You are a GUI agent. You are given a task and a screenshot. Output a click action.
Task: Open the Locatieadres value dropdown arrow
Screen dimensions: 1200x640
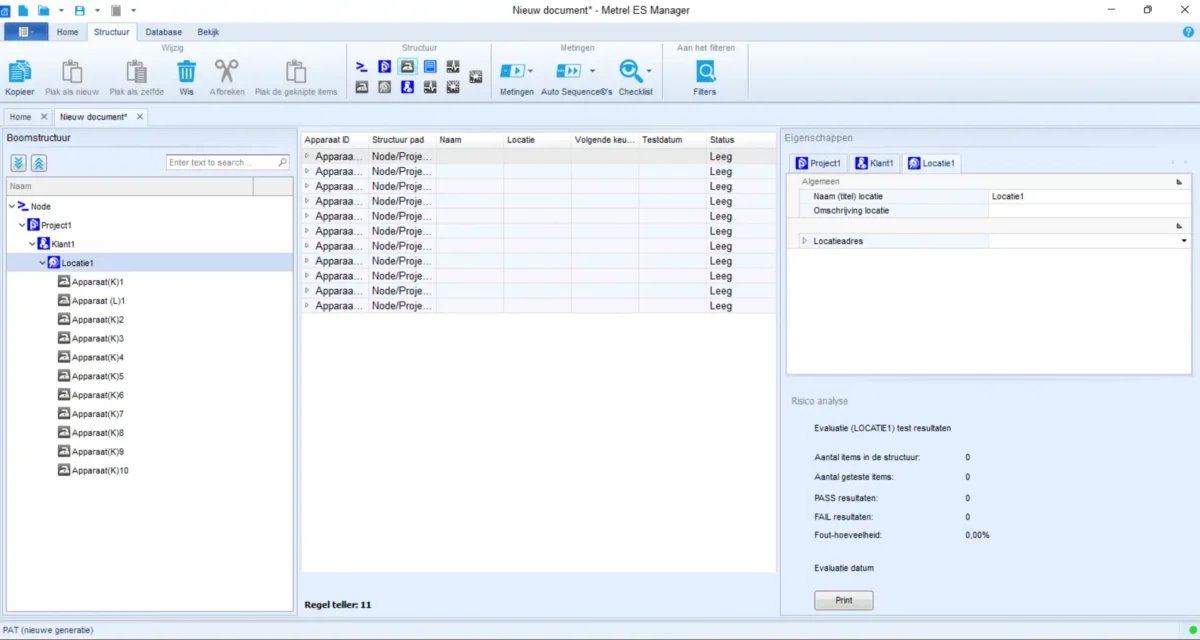click(1184, 241)
